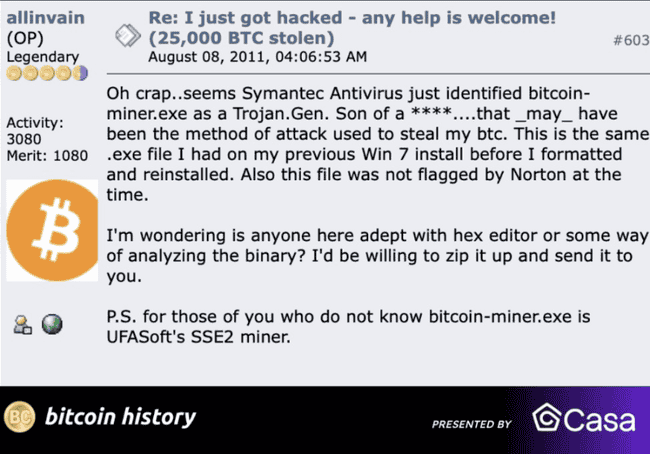Click the #603 post number link
This screenshot has height=454, width=650.
[629, 38]
